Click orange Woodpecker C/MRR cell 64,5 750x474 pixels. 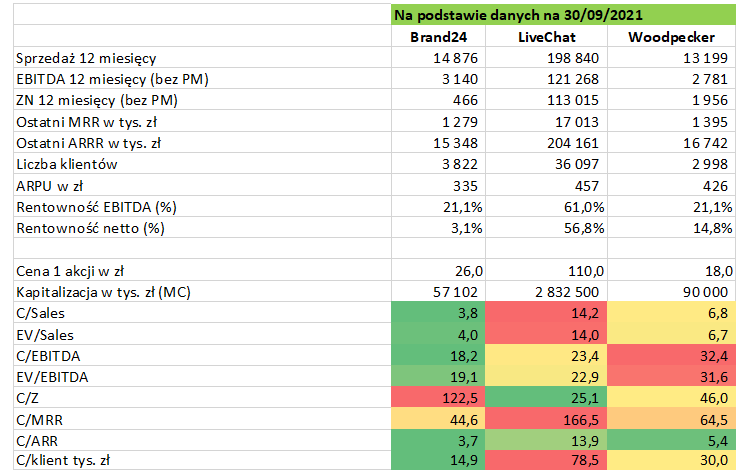tap(671, 419)
